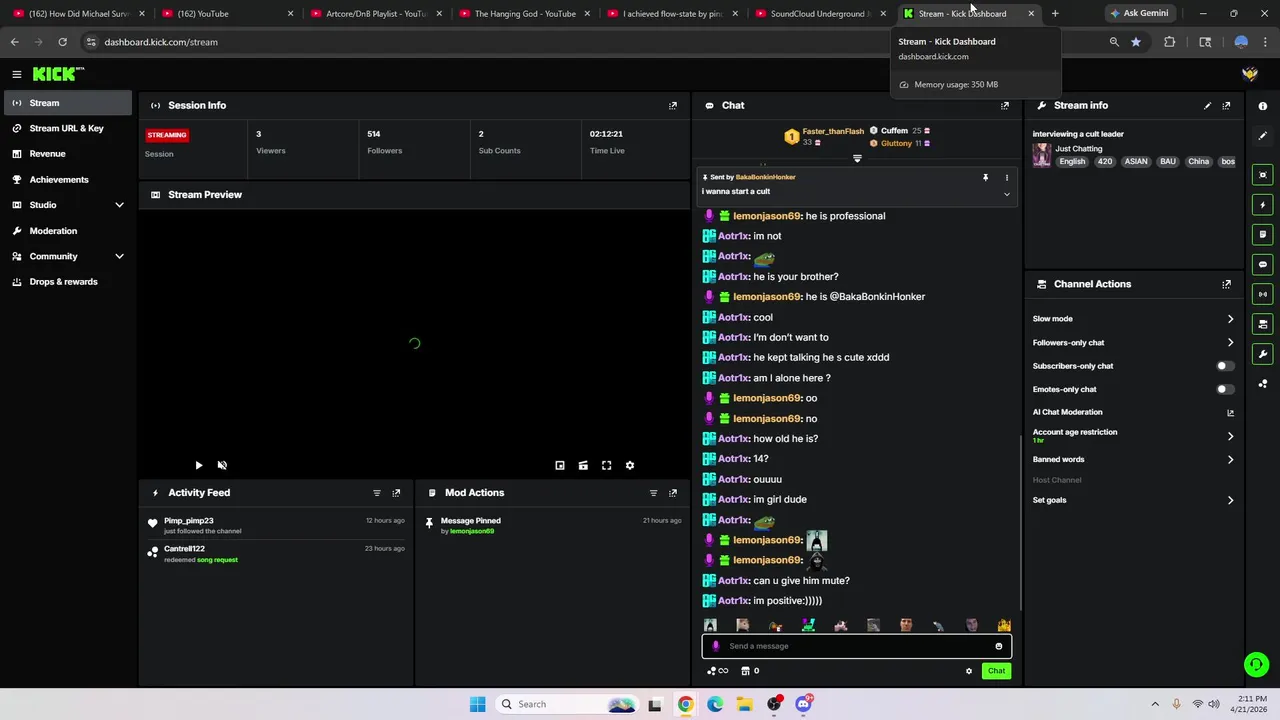The height and width of the screenshot is (720, 1280).
Task: Send message with green Chat button
Action: point(996,671)
